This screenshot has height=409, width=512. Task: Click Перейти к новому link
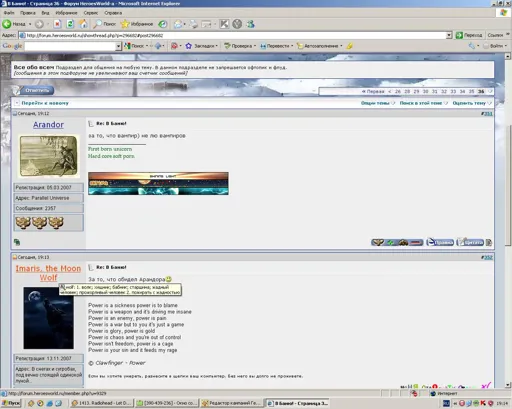[x=45, y=103]
